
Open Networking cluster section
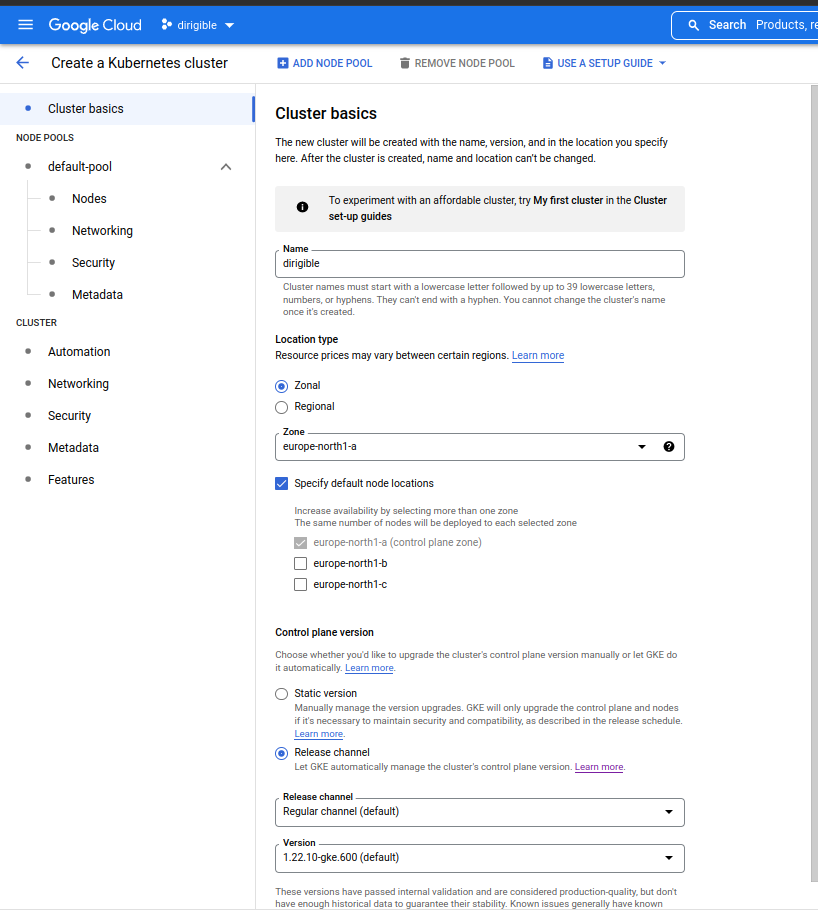79,384
